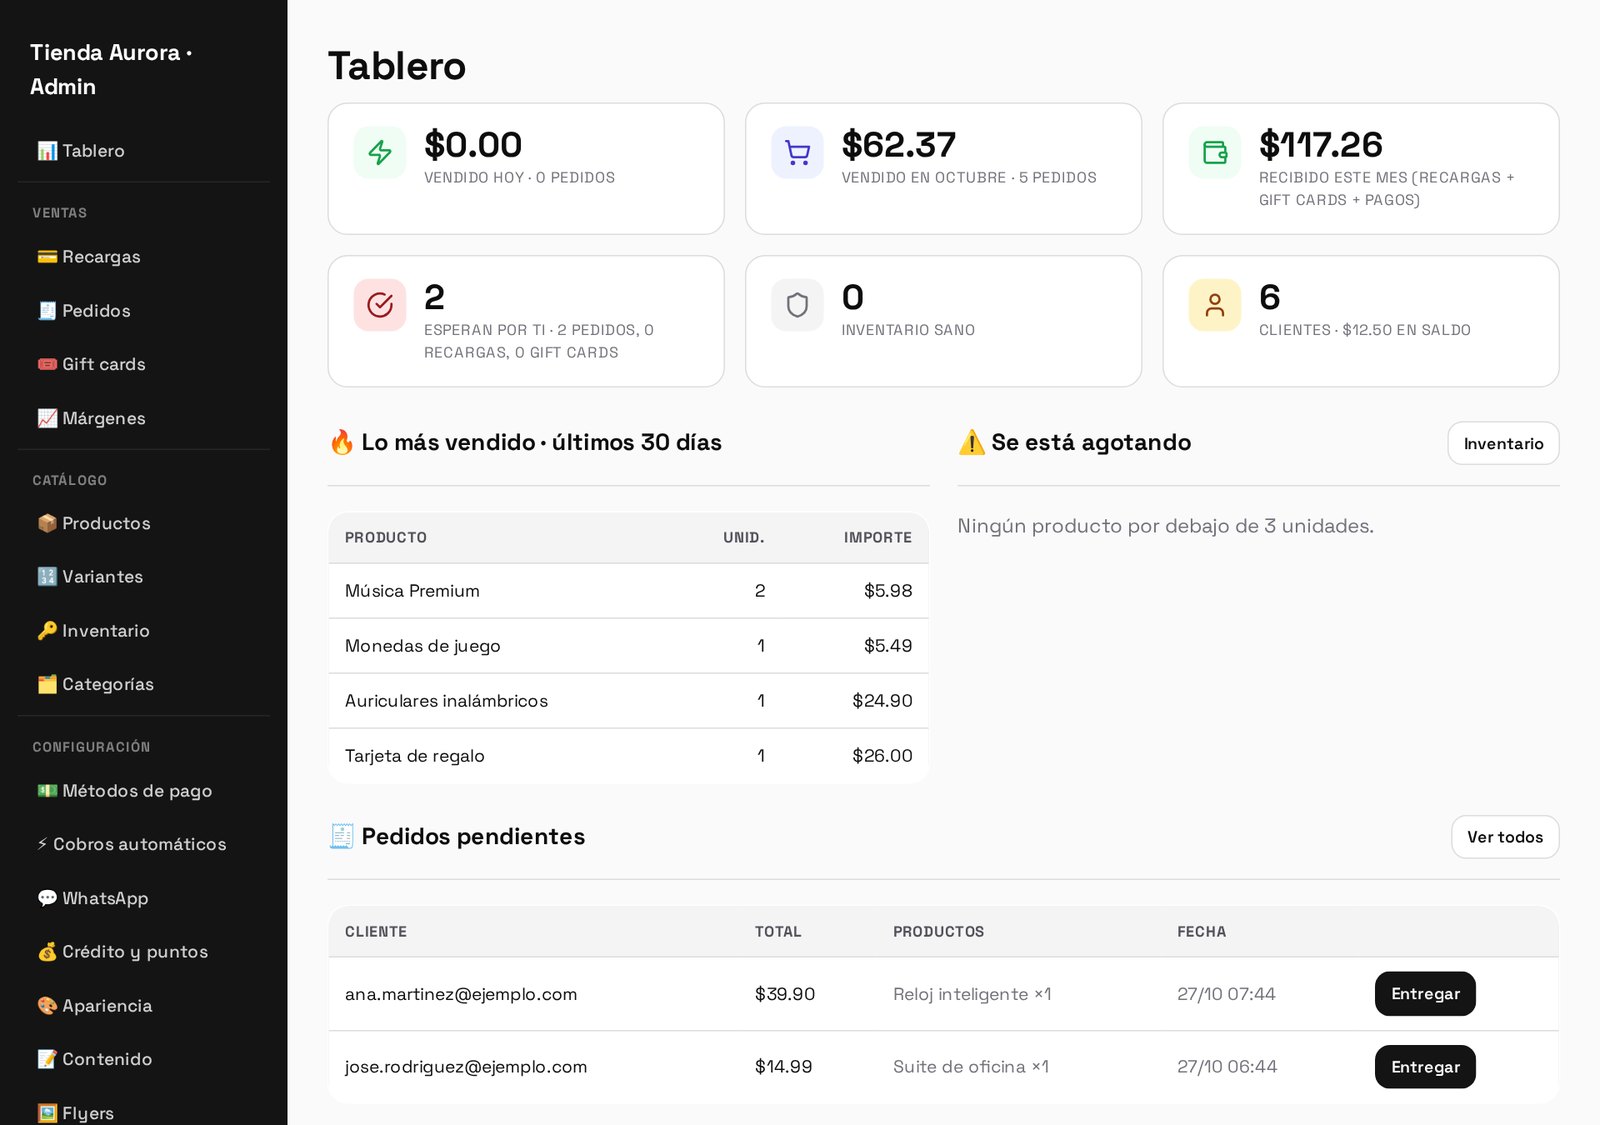Click the $14.99 order total
Image resolution: width=1600 pixels, height=1125 pixels.
(x=783, y=1067)
